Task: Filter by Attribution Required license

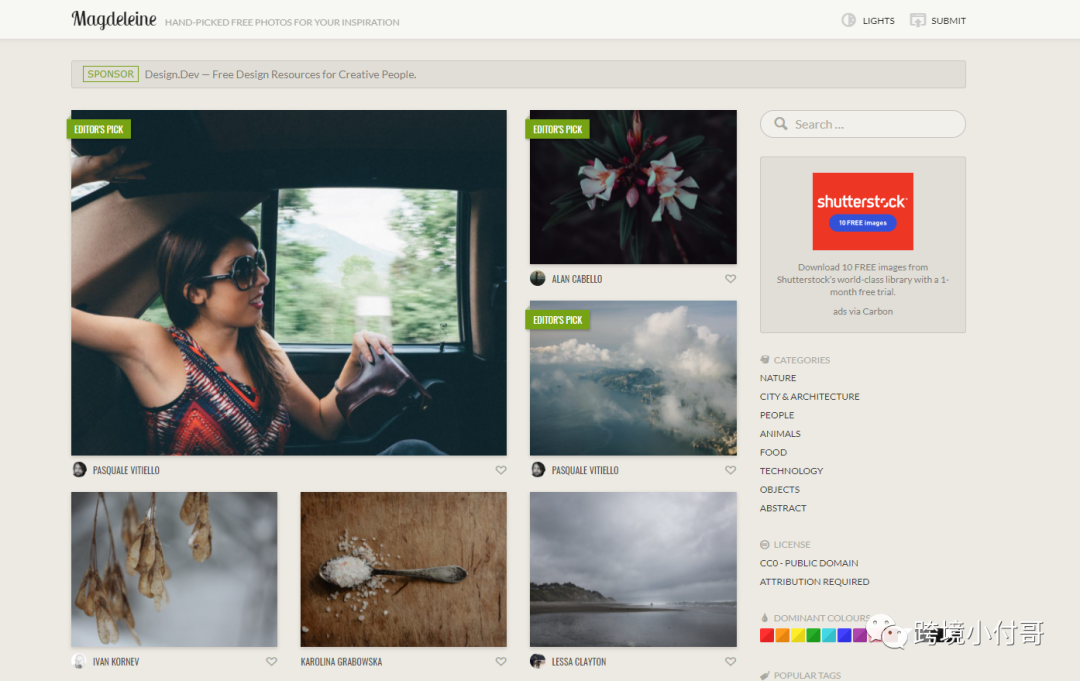Action: click(814, 582)
